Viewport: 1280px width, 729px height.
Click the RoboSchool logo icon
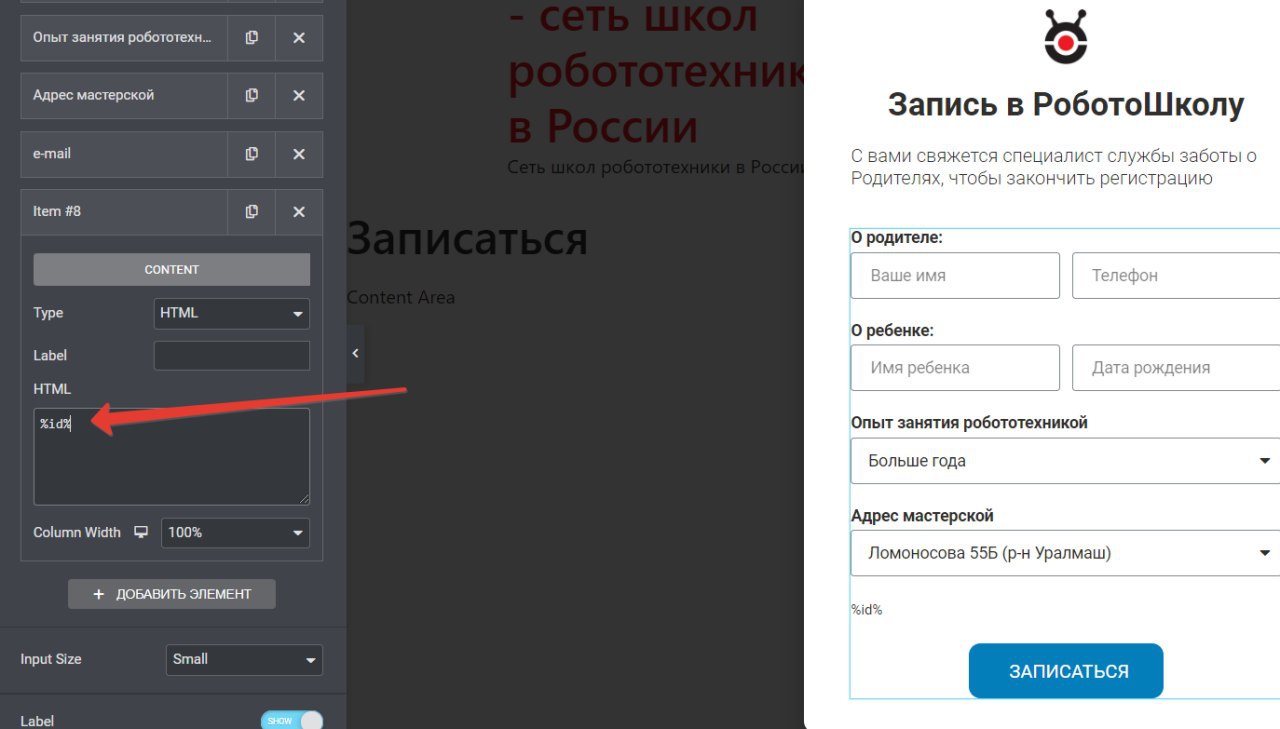(1066, 36)
